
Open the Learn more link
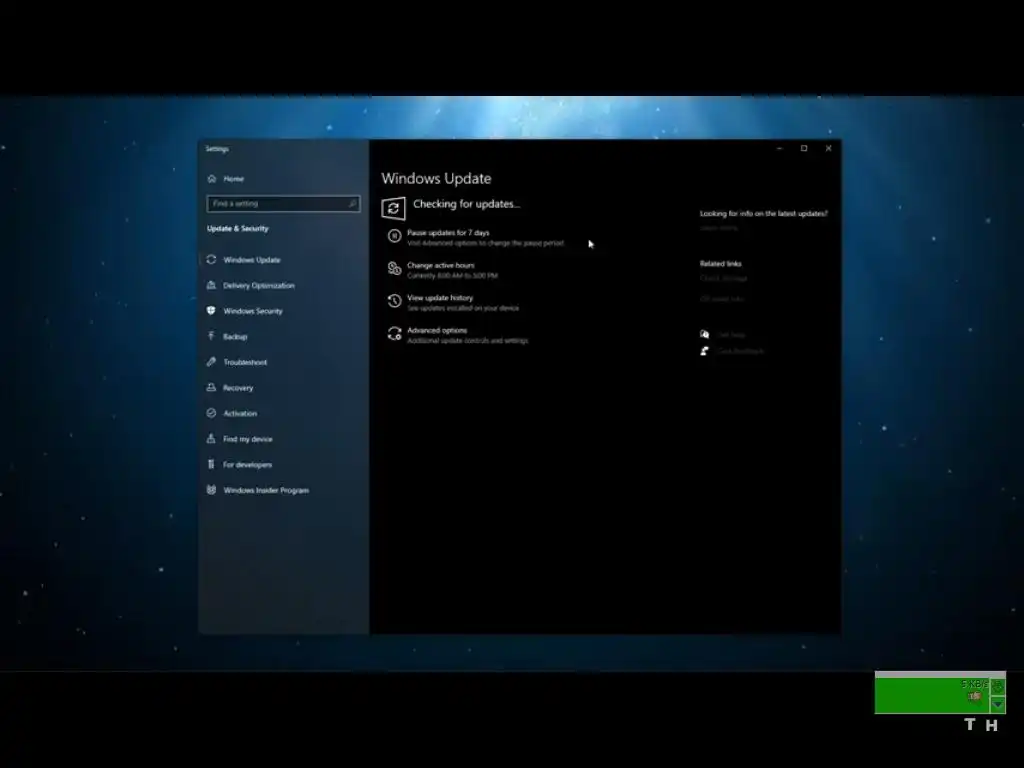click(718, 228)
